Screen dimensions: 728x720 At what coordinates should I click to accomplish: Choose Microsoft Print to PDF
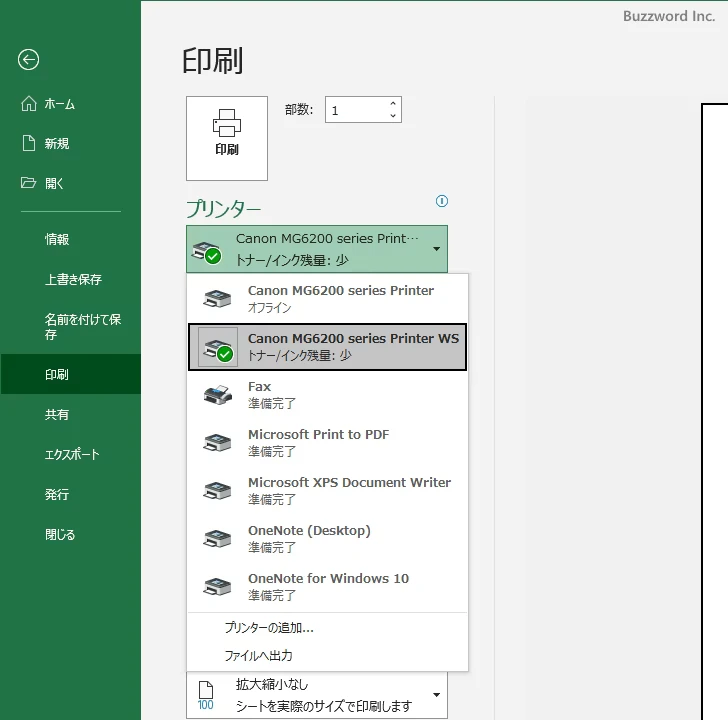tap(327, 442)
